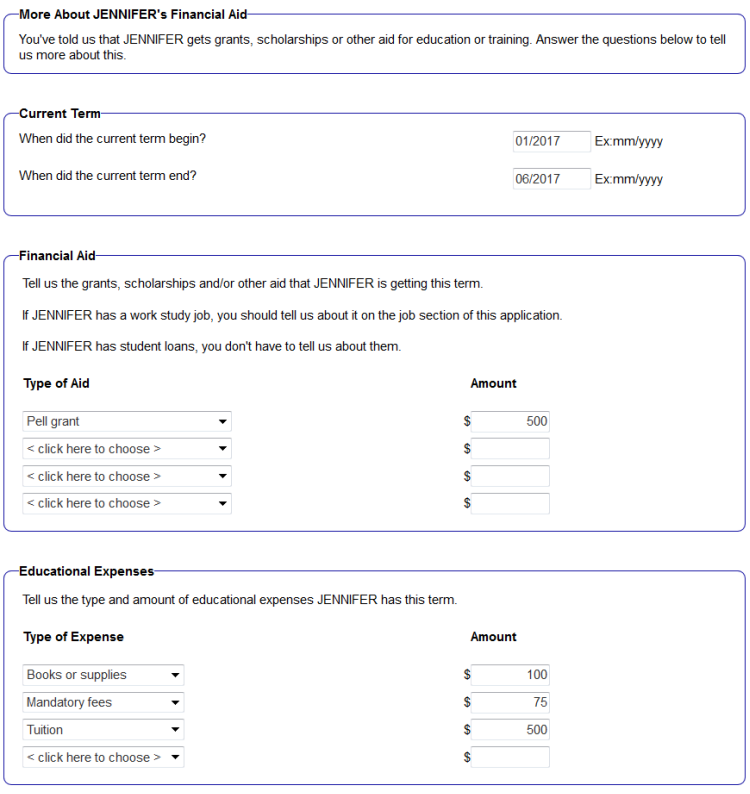This screenshot has width=750, height=794.
Task: Open the fourth Type of Aid dropdown
Action: (x=127, y=504)
